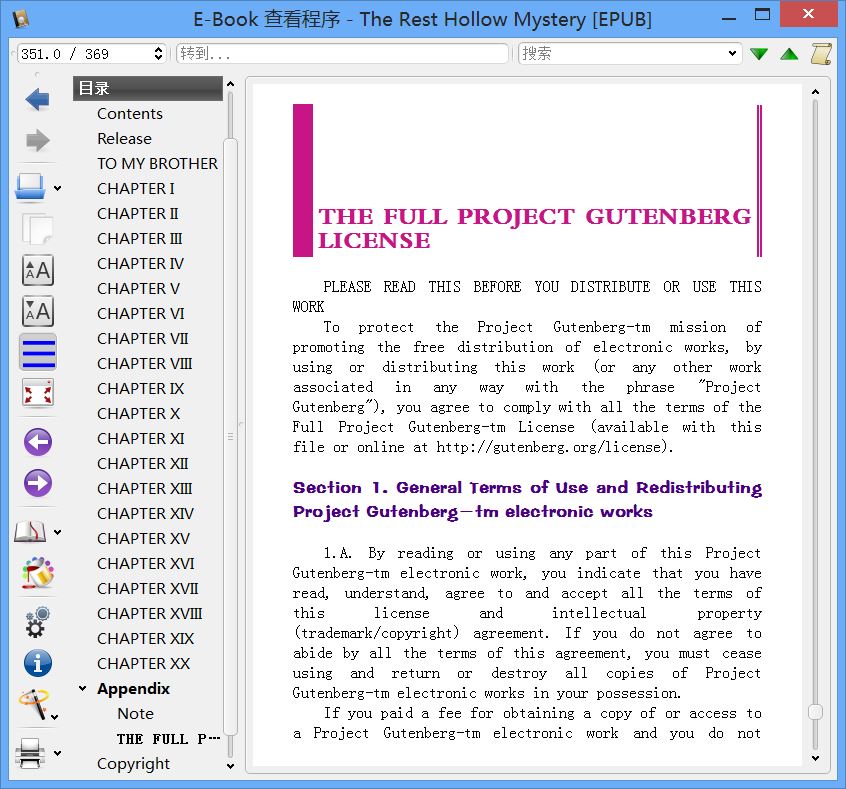This screenshot has width=846, height=789.
Task: Click THE FULL PROJECT GUTENBERG LICENSE heading
Action: 534,228
